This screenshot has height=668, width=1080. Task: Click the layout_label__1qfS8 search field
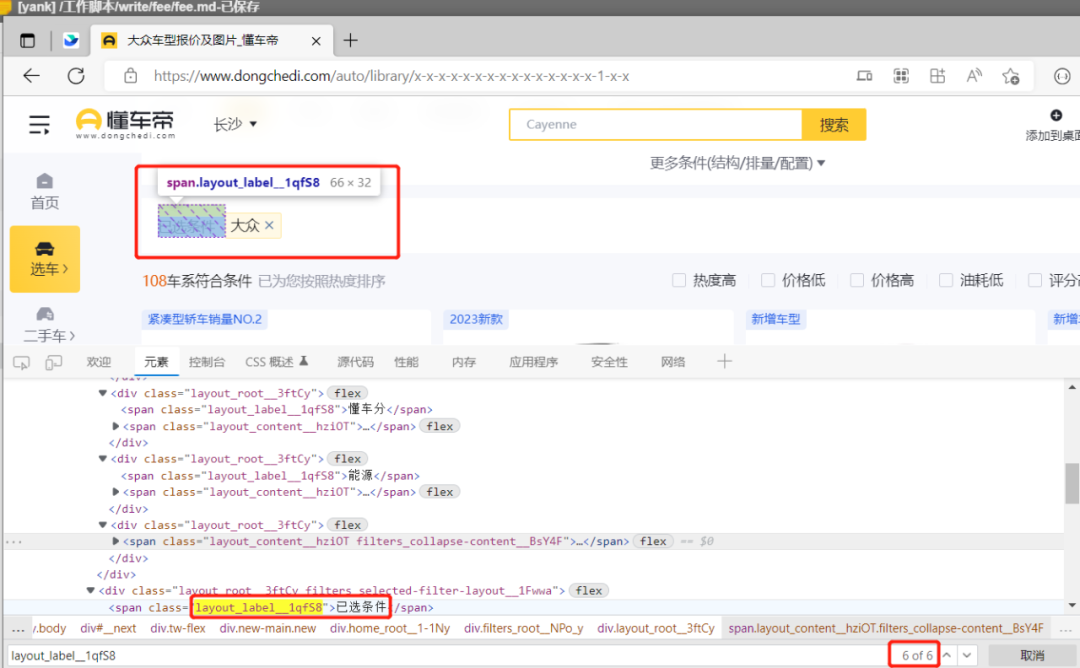click(x=448, y=655)
